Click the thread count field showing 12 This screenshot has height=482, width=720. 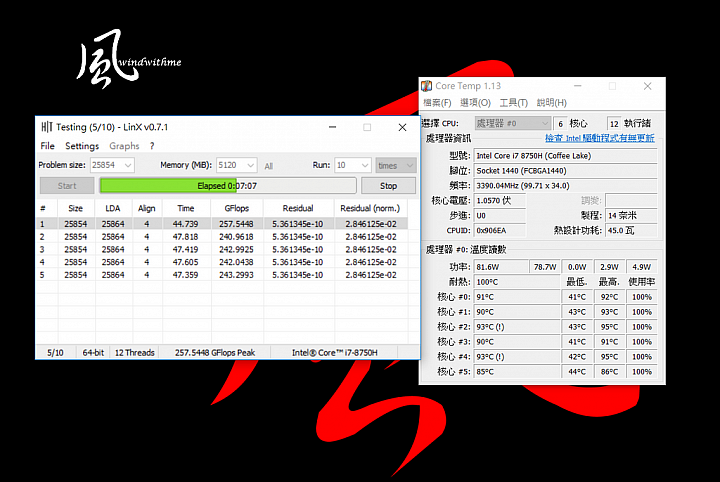pyautogui.click(x=614, y=123)
